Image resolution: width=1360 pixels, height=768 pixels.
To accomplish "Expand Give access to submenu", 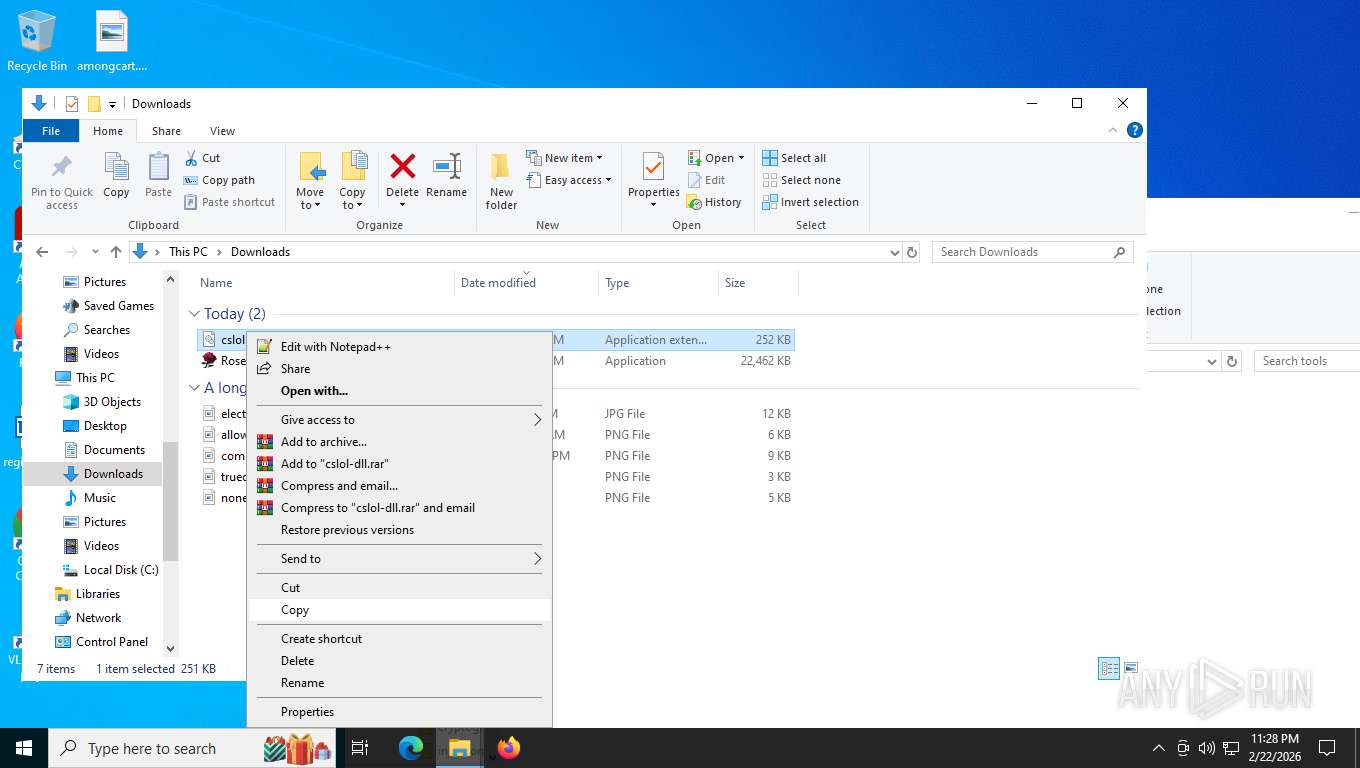I will [400, 420].
